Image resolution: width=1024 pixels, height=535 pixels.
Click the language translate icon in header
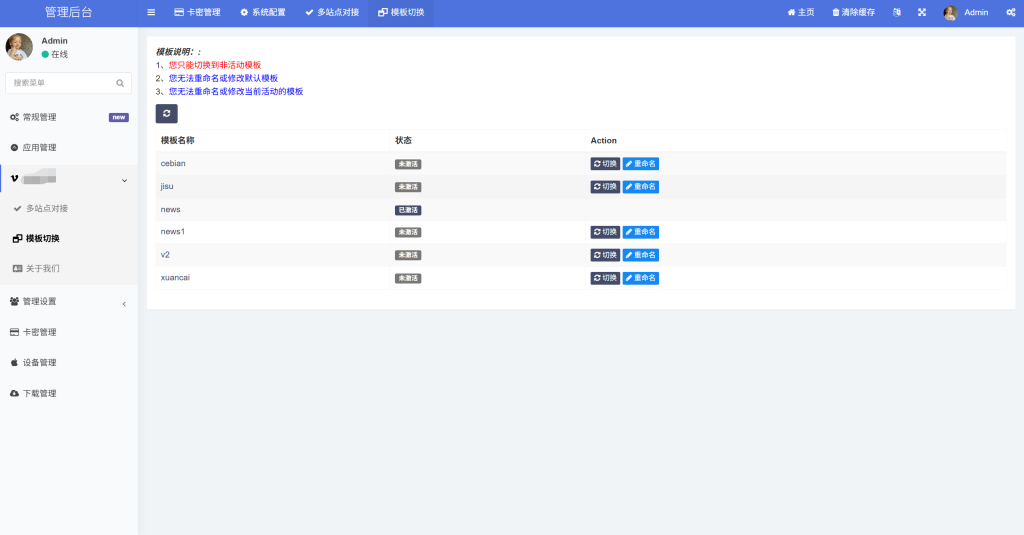(897, 12)
